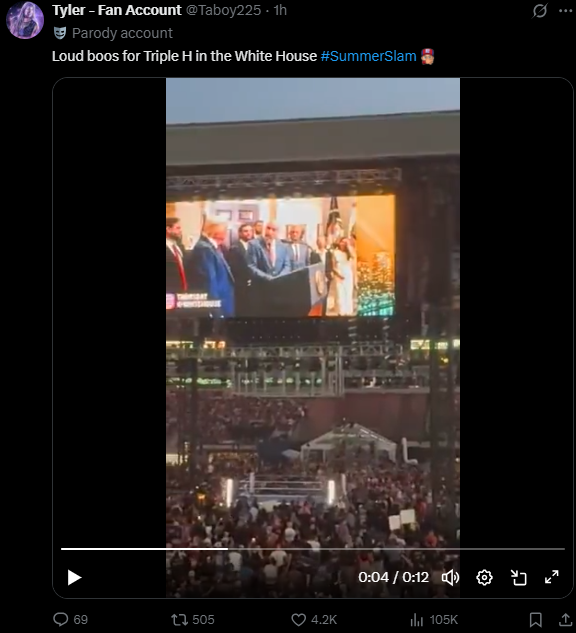Mute the video volume
Viewport: 576px width, 633px height.
coord(450,578)
